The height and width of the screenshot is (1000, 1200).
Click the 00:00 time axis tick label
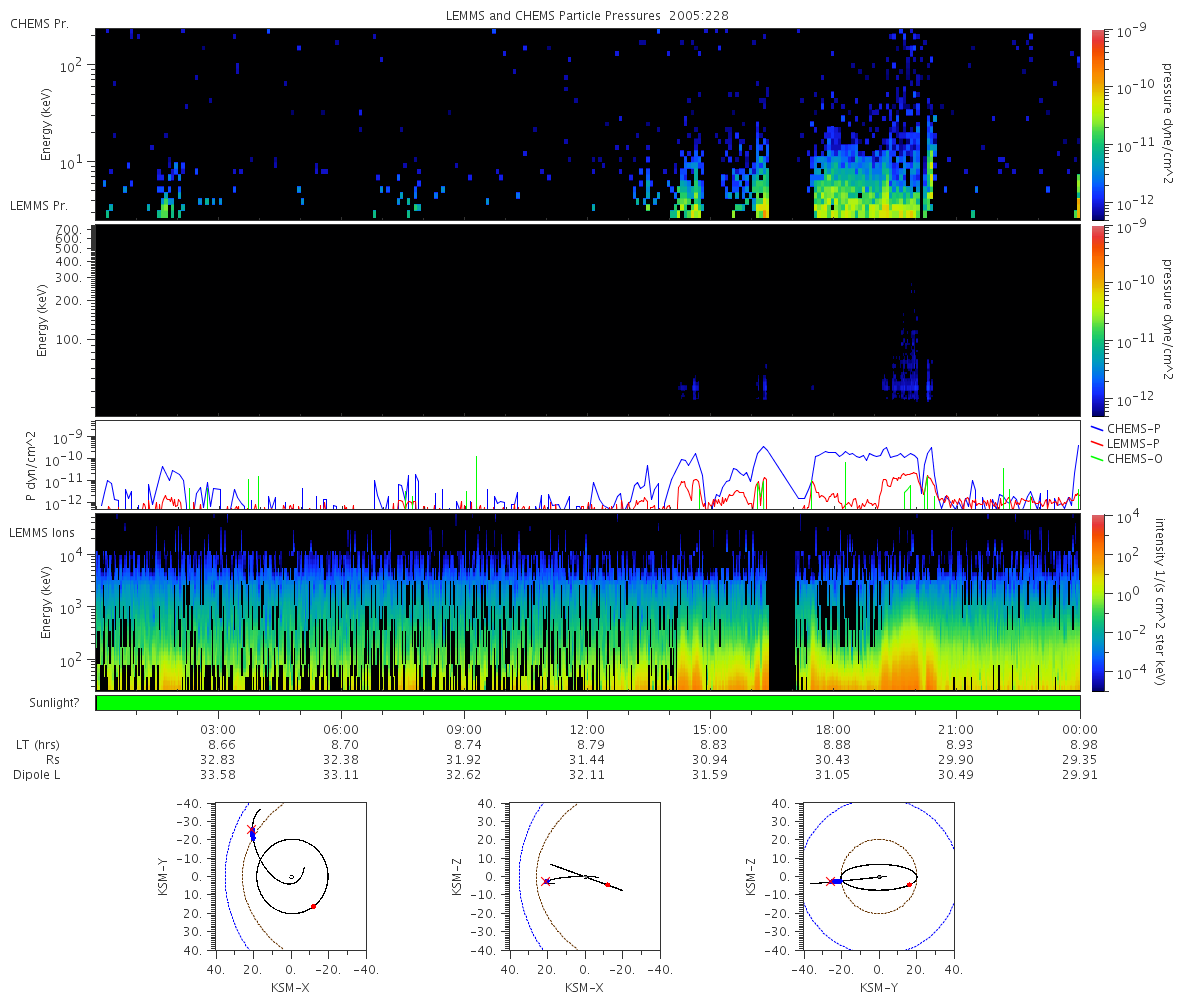point(1080,729)
